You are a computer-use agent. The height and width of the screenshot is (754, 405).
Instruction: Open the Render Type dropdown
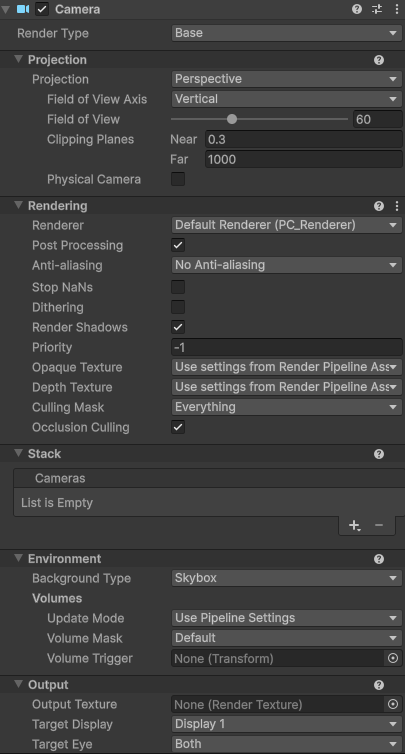click(x=287, y=33)
